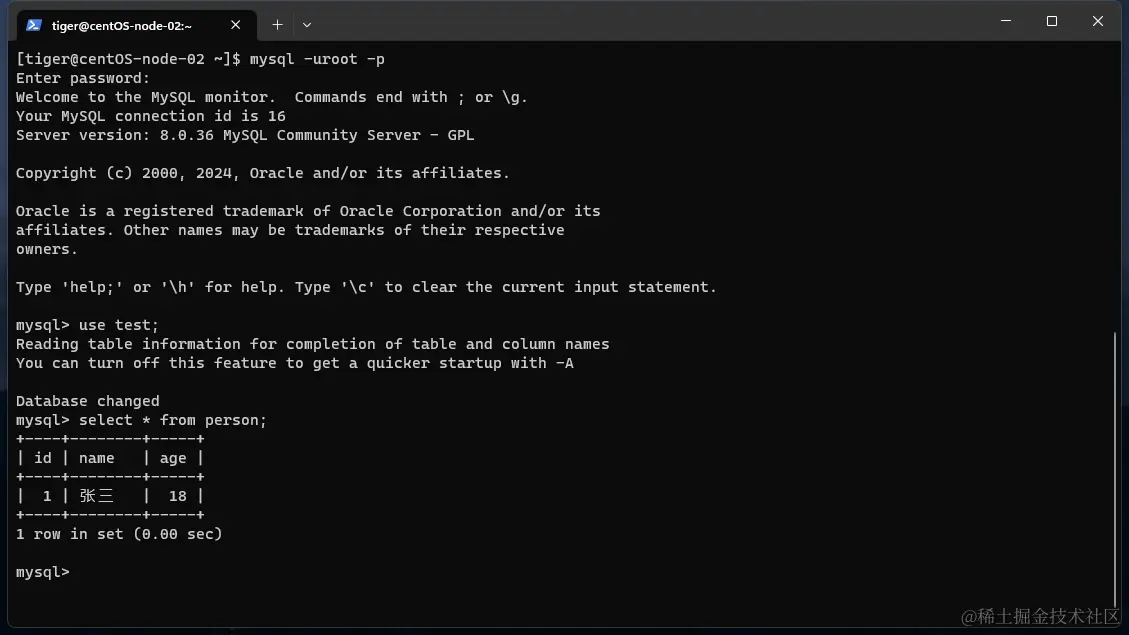Click the "age" column header

tap(173, 458)
